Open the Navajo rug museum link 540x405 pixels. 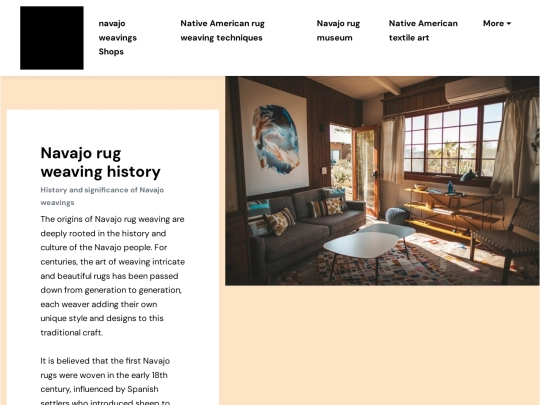338,30
